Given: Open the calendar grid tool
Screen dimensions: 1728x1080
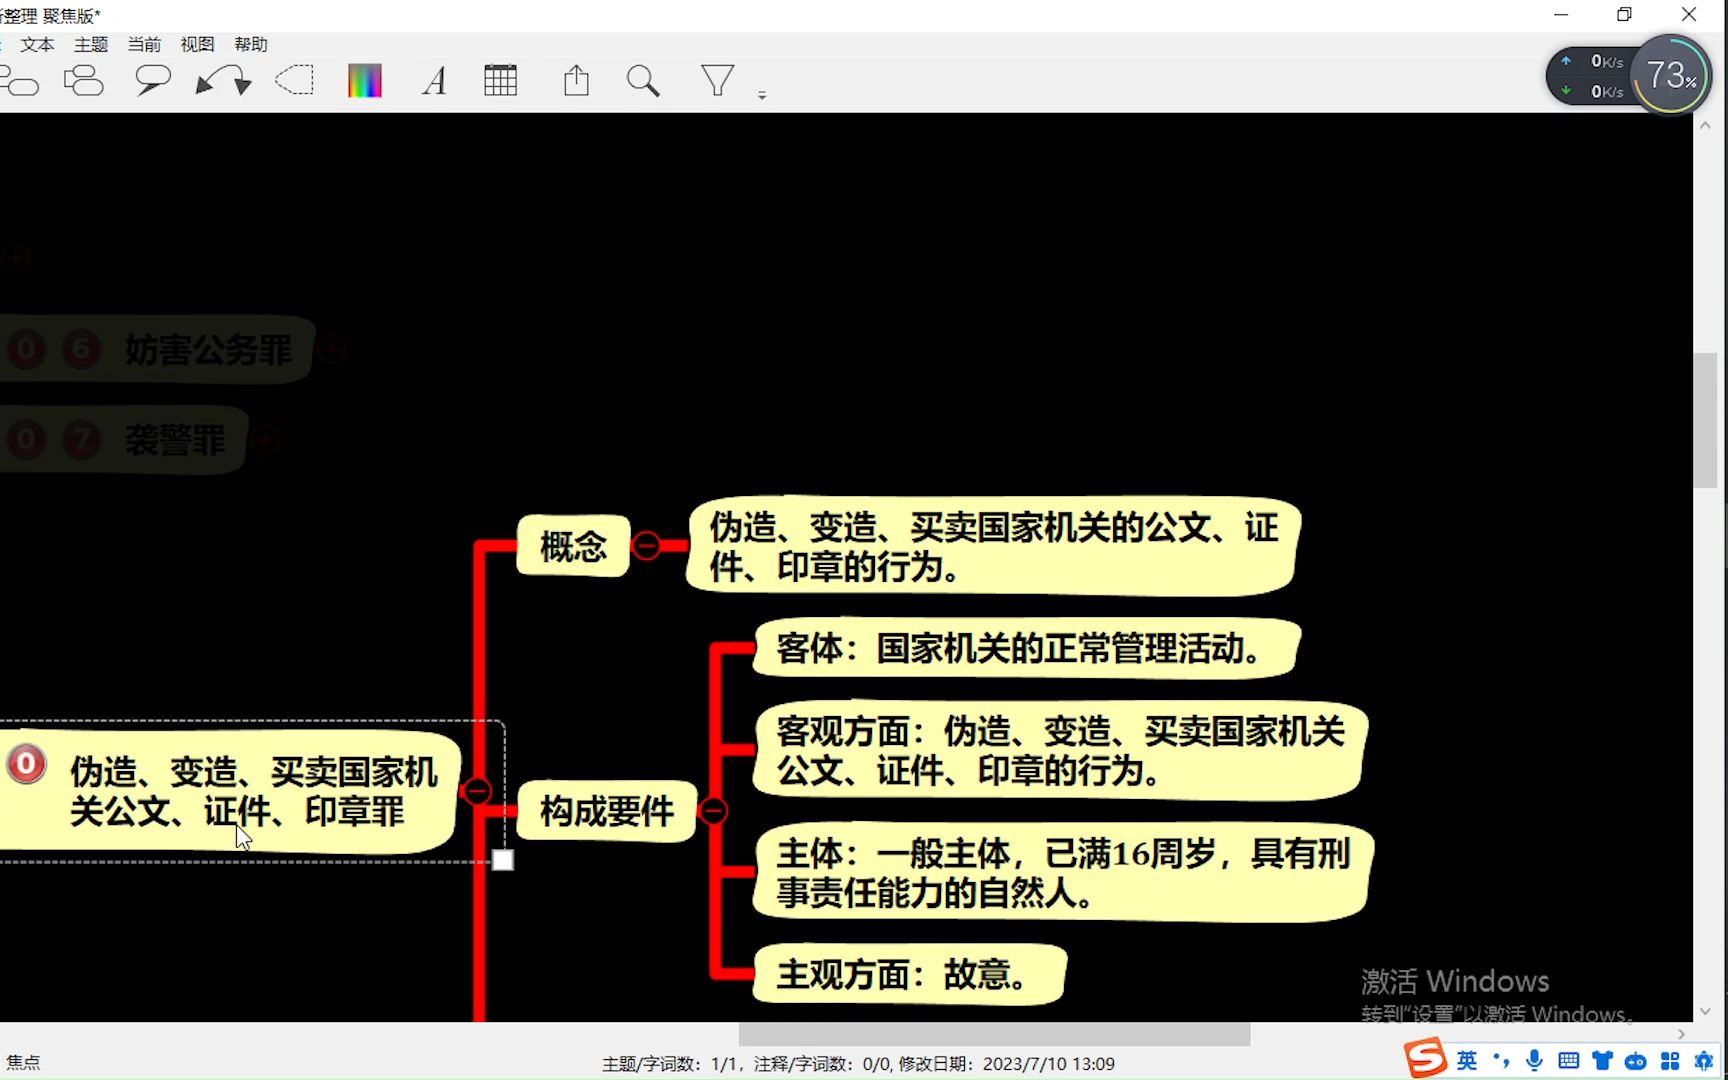Looking at the screenshot, I should (x=500, y=81).
